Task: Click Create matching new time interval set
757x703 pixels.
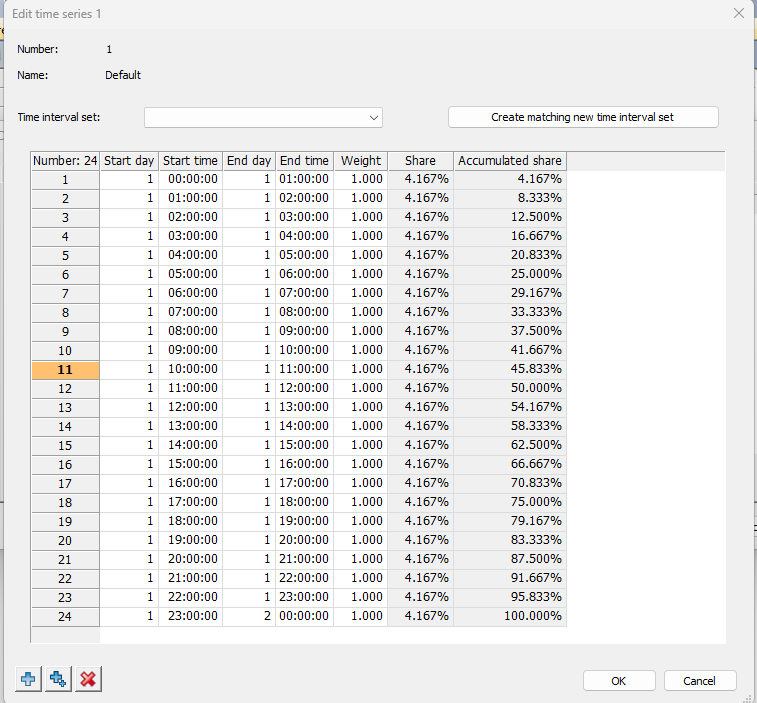Action: tap(583, 117)
